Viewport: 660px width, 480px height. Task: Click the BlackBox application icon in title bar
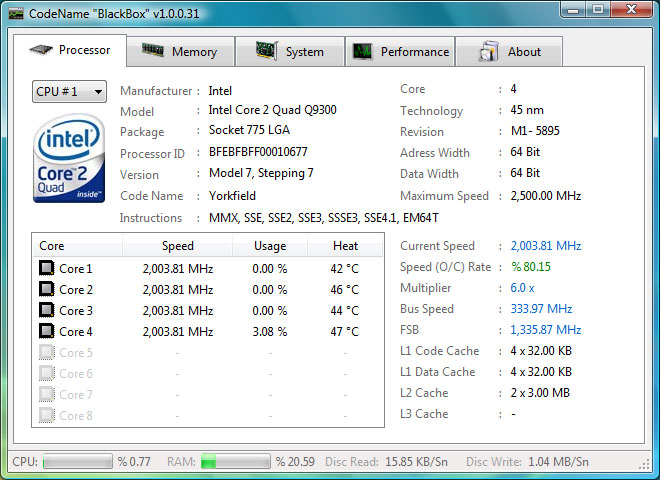pos(16,13)
